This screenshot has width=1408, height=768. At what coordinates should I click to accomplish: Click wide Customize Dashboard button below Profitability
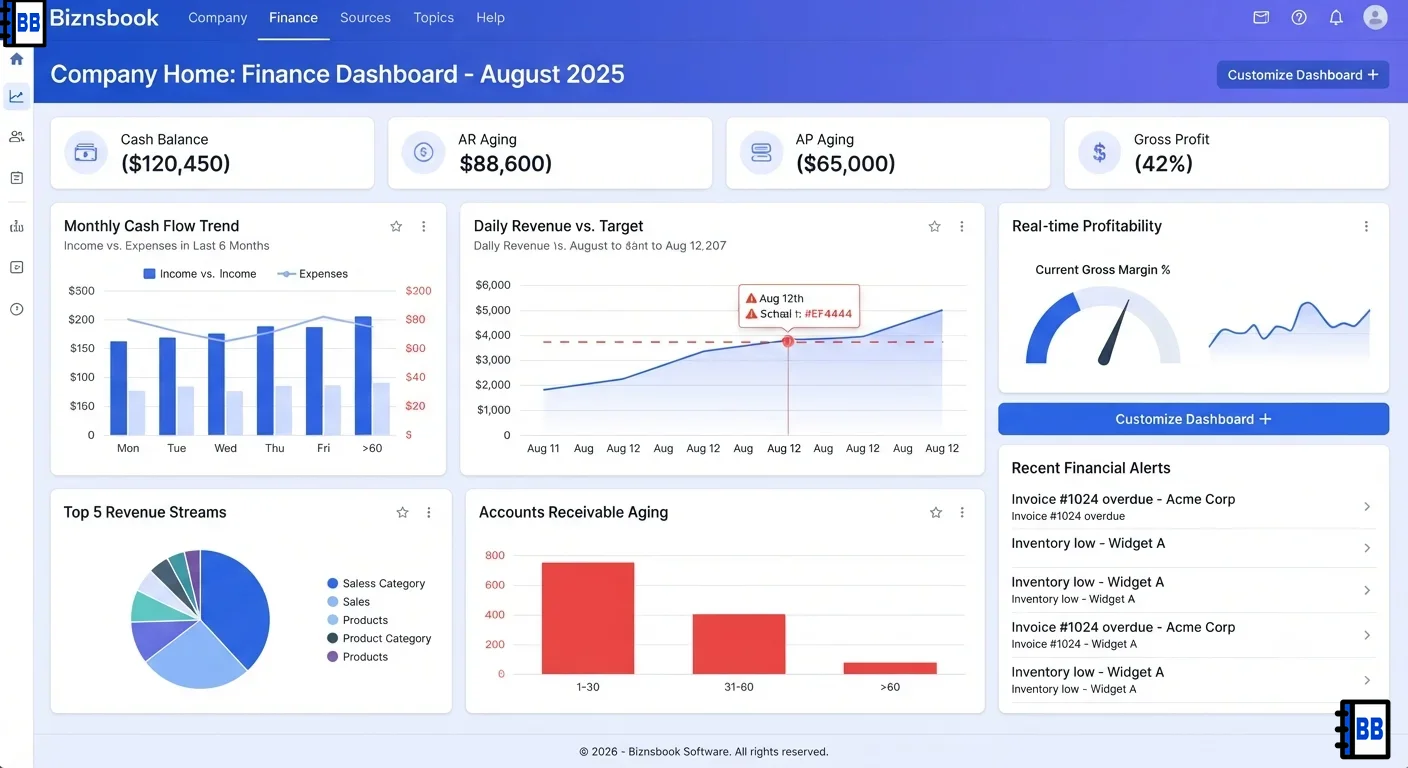1193,419
